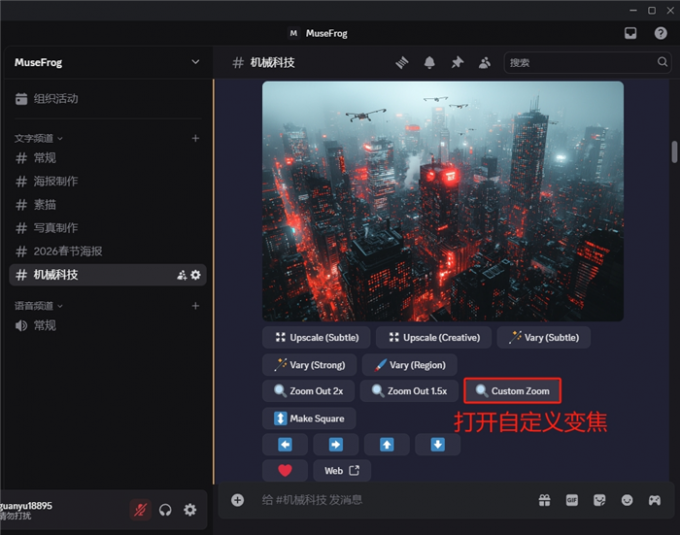Open the threads icon in channel header

coord(402,62)
